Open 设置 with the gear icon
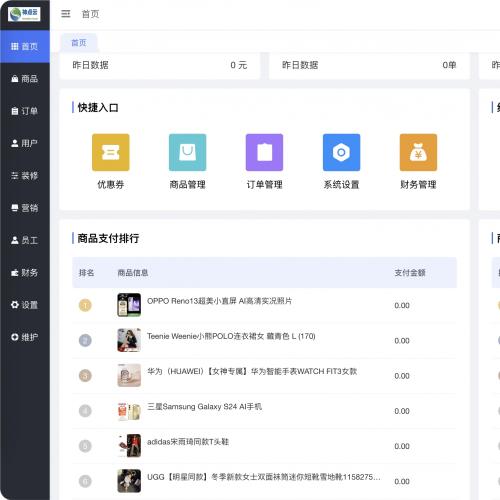This screenshot has width=500, height=500. click(25, 305)
